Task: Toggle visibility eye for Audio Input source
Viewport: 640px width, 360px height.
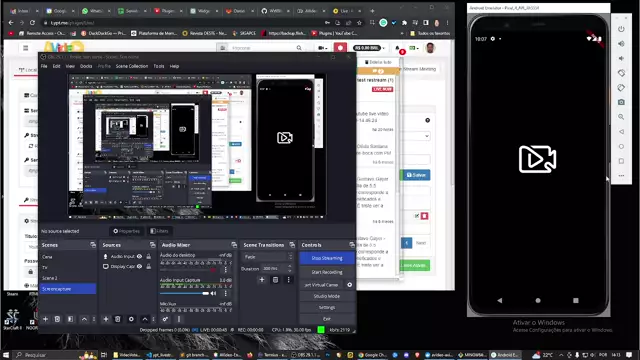Action: [x=139, y=256]
